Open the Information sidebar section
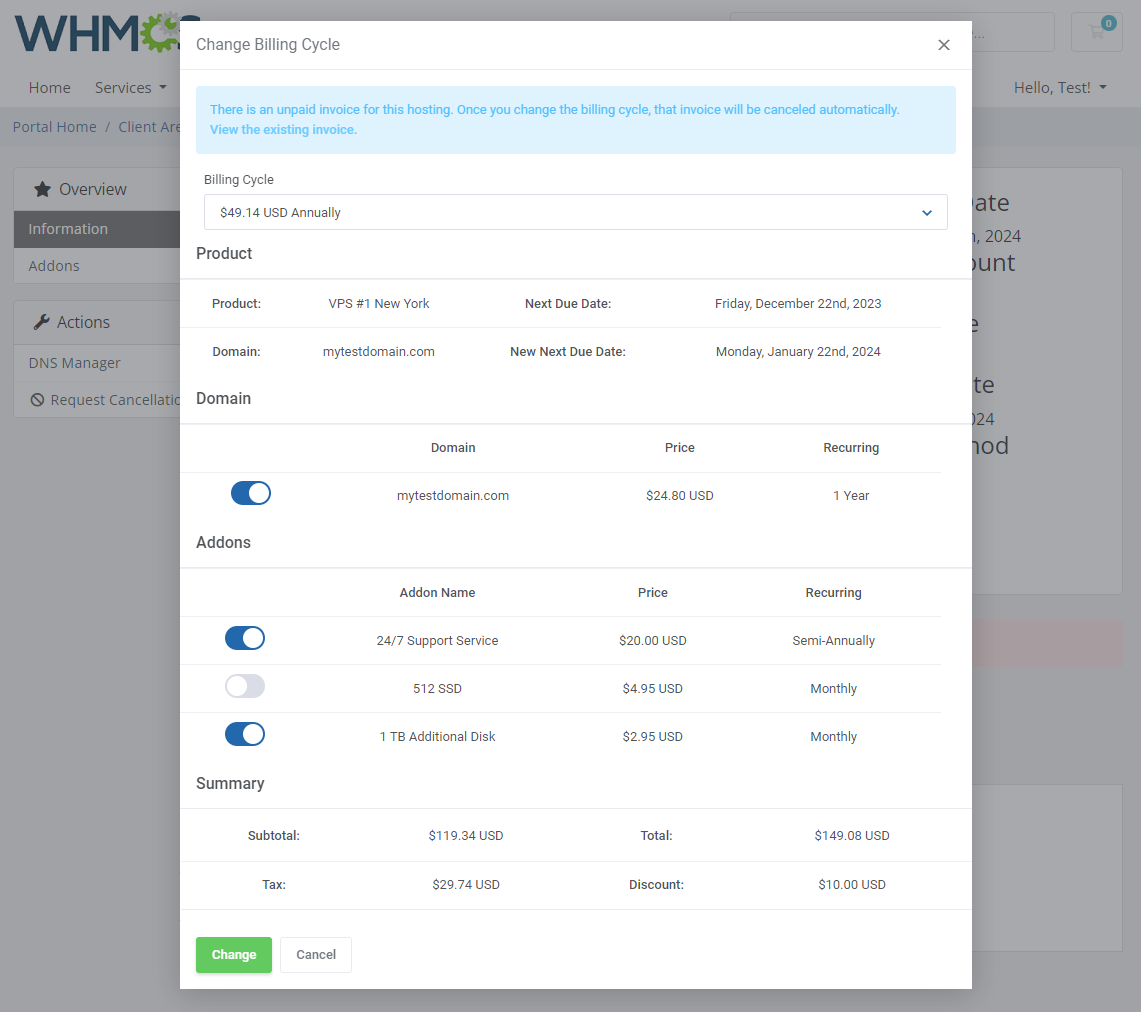Viewport: 1141px width, 1012px height. coord(67,229)
